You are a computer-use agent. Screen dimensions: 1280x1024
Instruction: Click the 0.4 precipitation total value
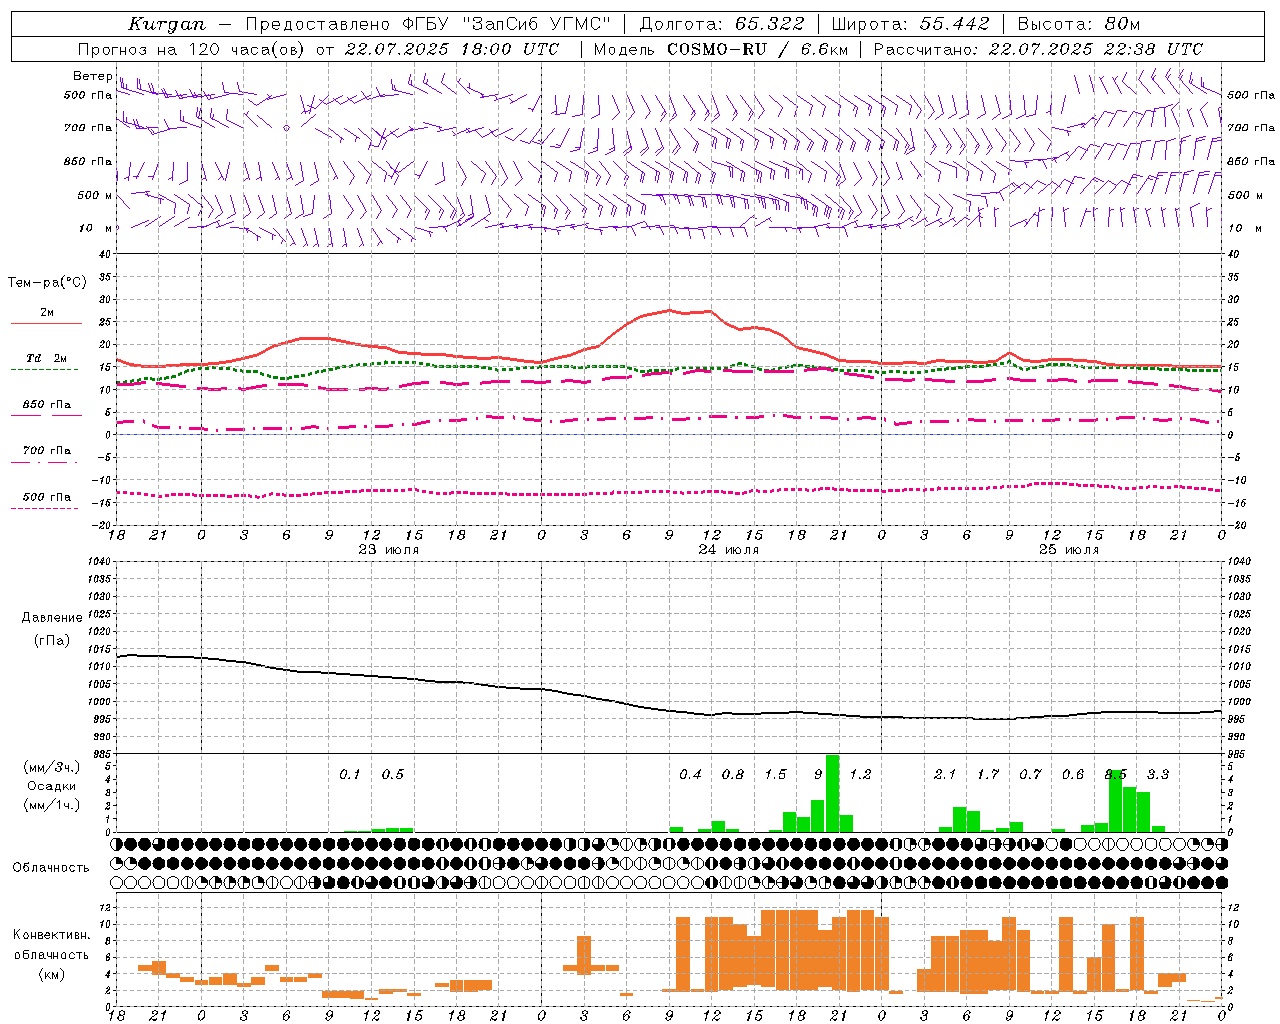click(690, 774)
